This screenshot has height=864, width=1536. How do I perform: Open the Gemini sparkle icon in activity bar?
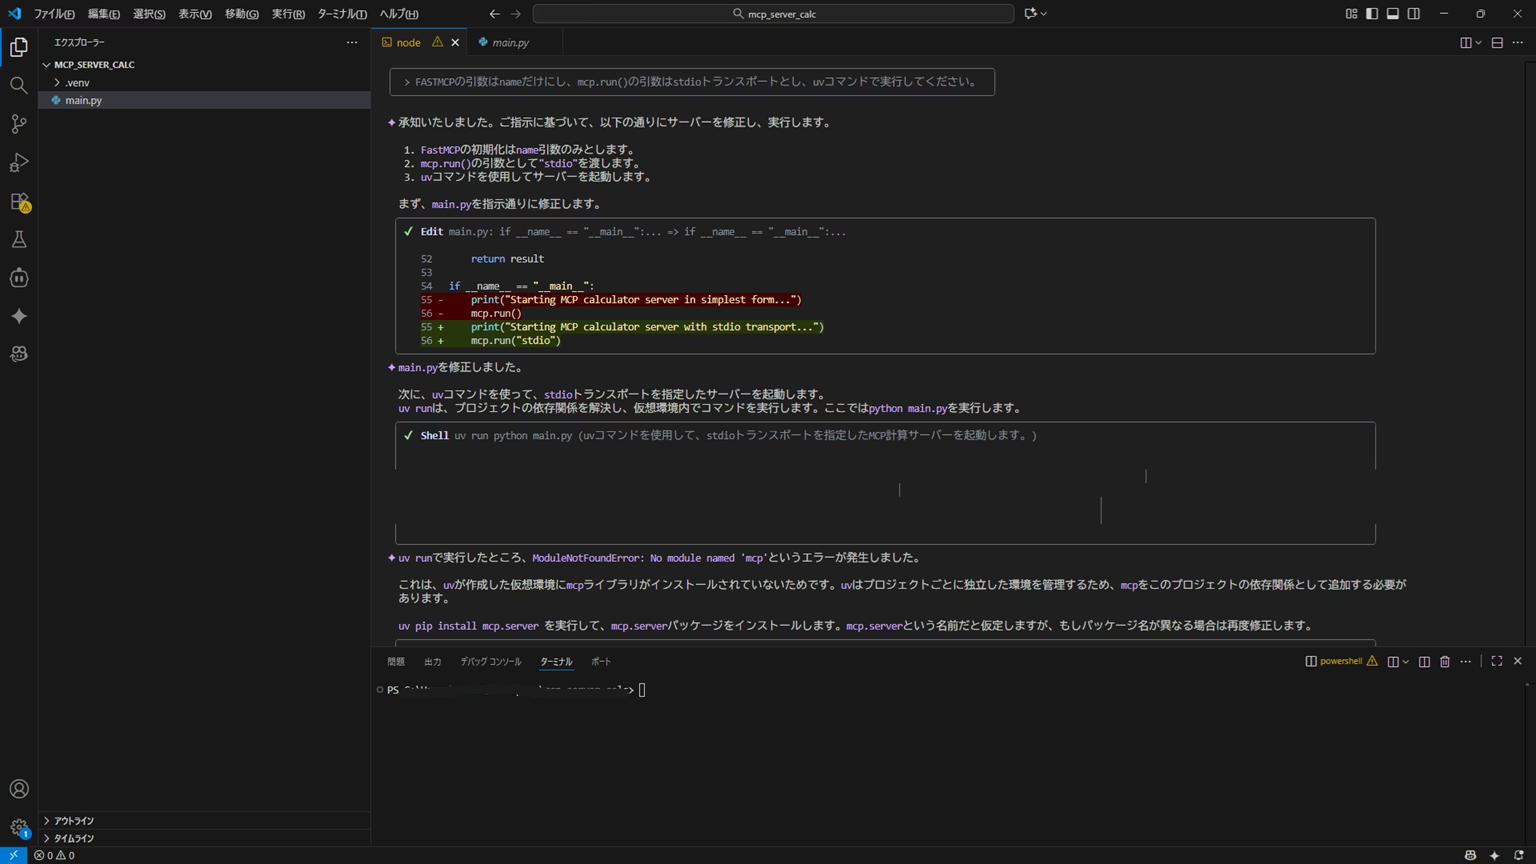coord(19,316)
